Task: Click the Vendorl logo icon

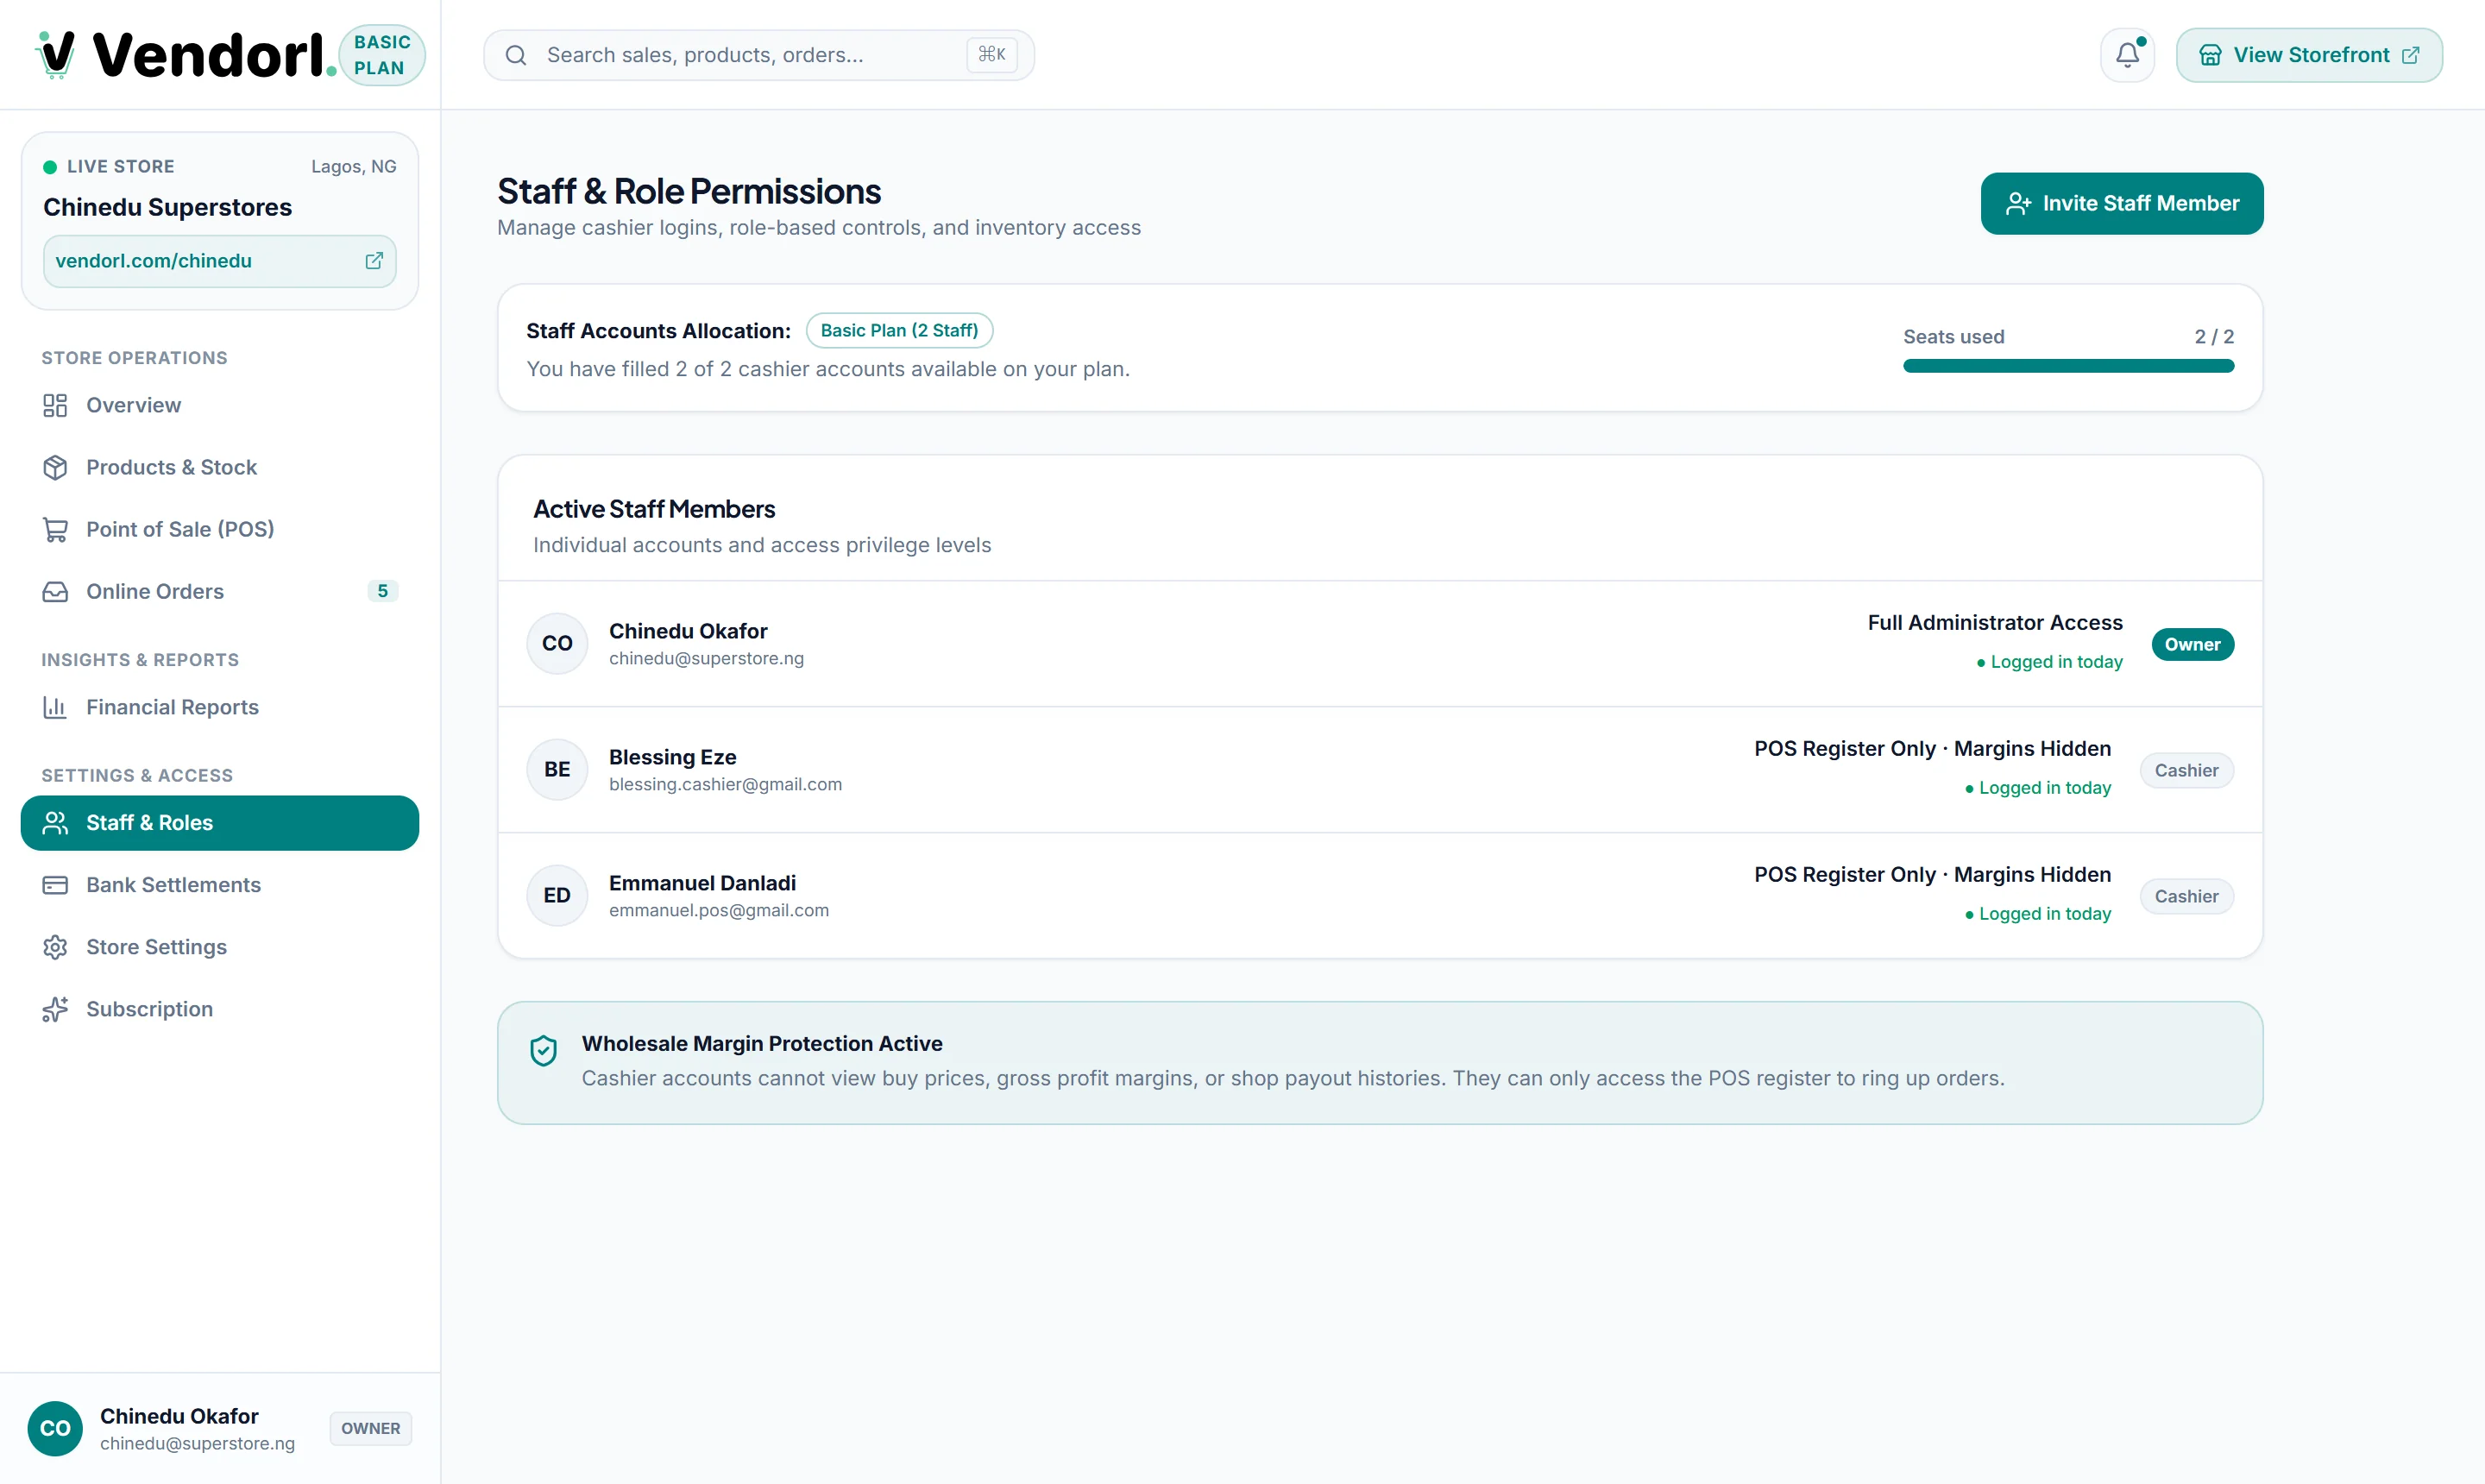Action: (x=56, y=54)
